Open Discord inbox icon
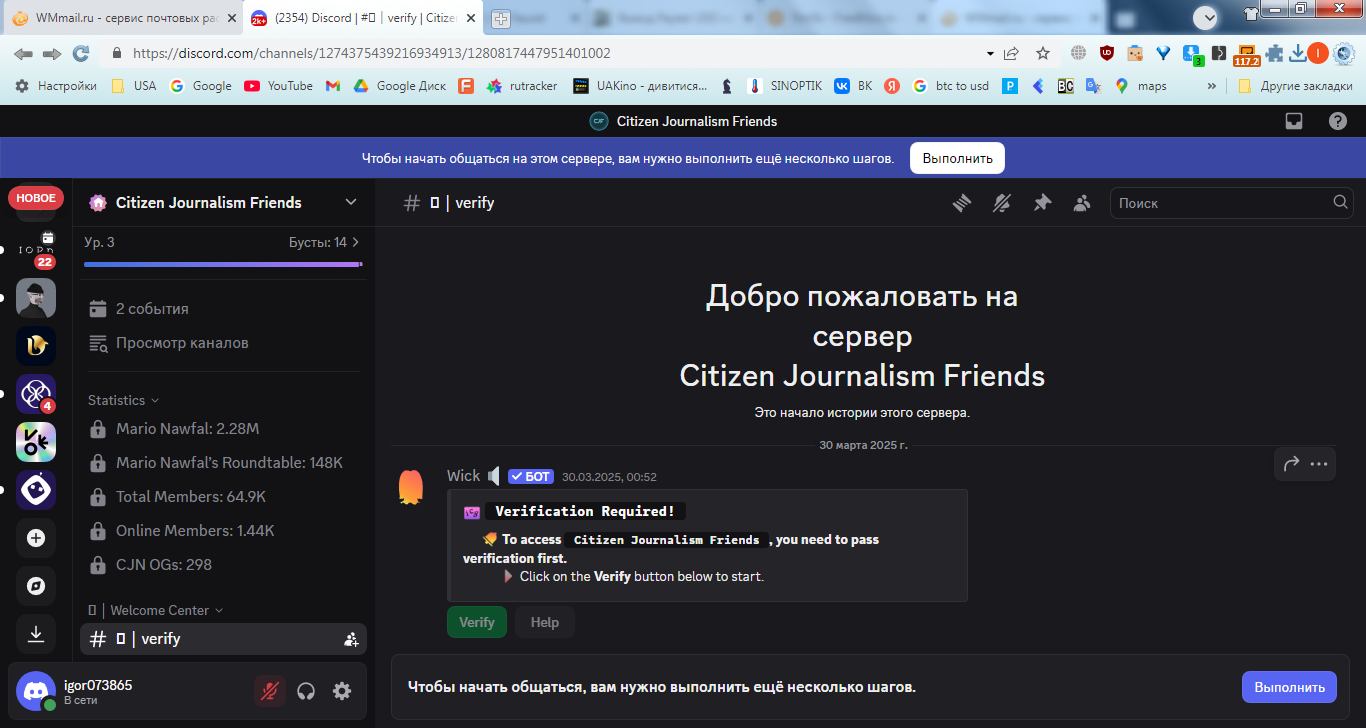This screenshot has width=1366, height=728. 1294,121
